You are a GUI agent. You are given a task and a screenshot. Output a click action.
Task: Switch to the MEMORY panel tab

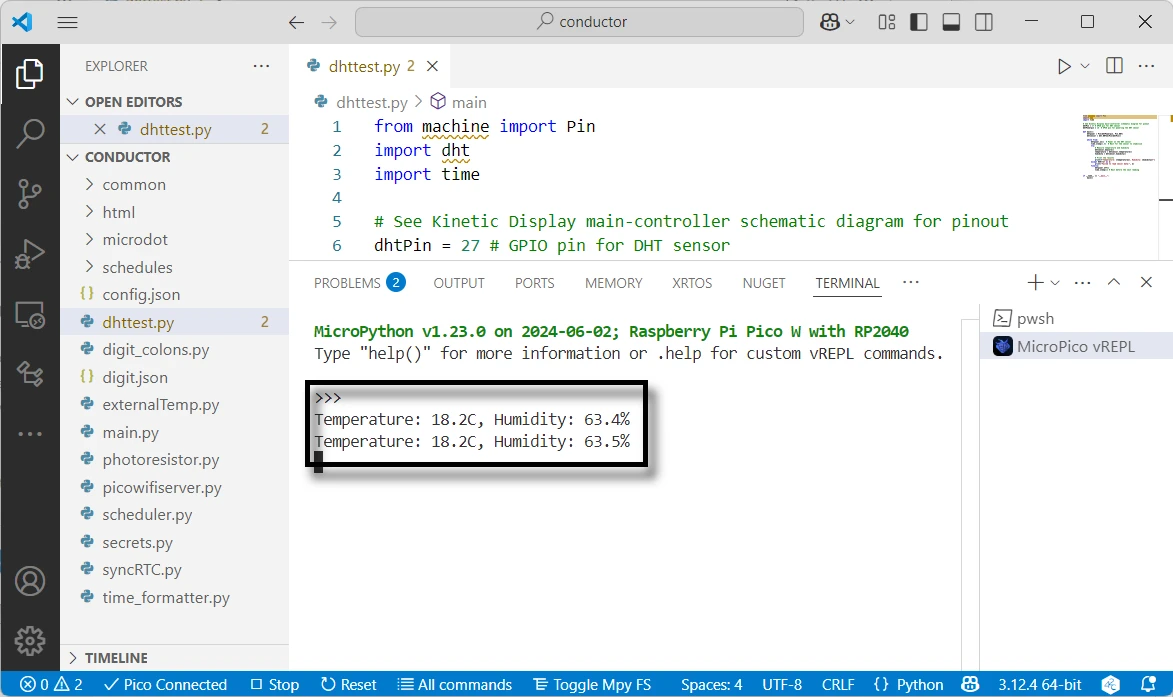[613, 283]
